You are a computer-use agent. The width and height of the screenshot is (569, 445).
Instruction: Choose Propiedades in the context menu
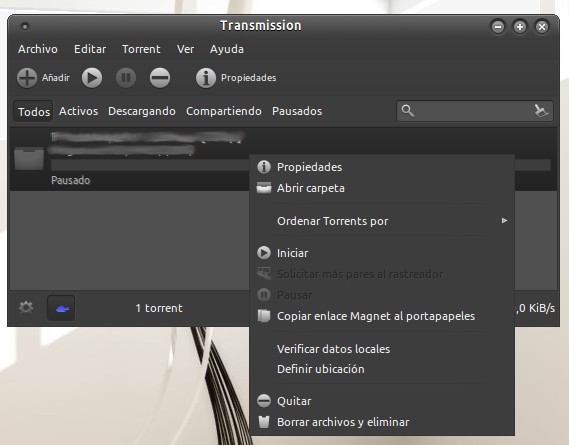pos(382,167)
